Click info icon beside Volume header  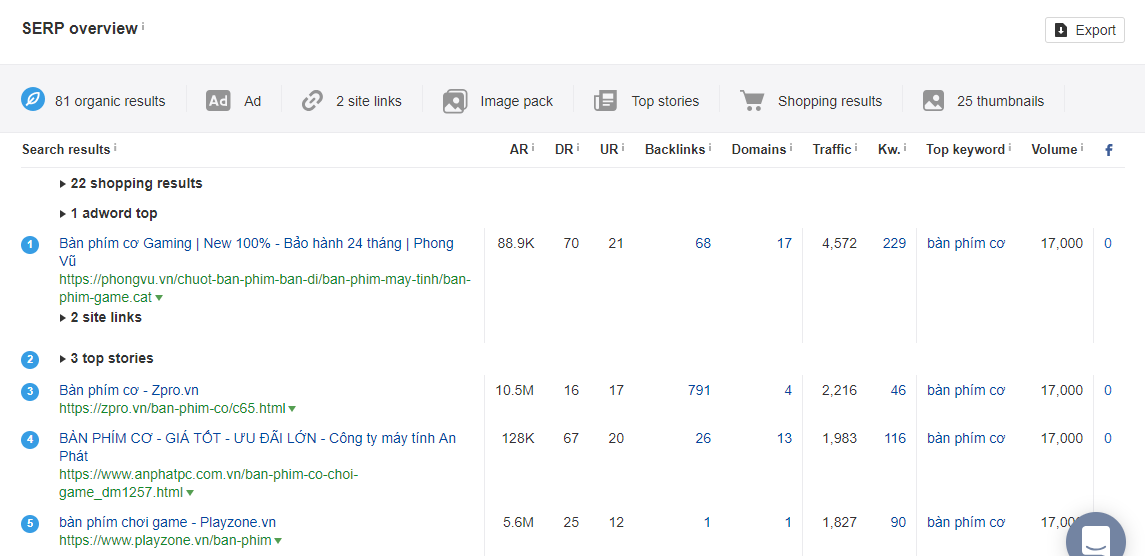tap(1082, 148)
